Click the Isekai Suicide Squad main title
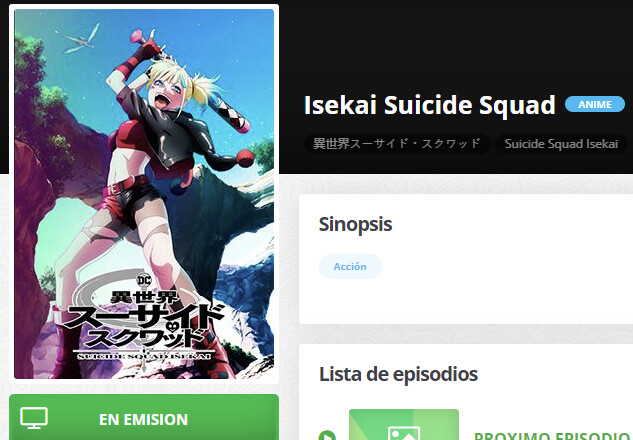 tap(430, 105)
